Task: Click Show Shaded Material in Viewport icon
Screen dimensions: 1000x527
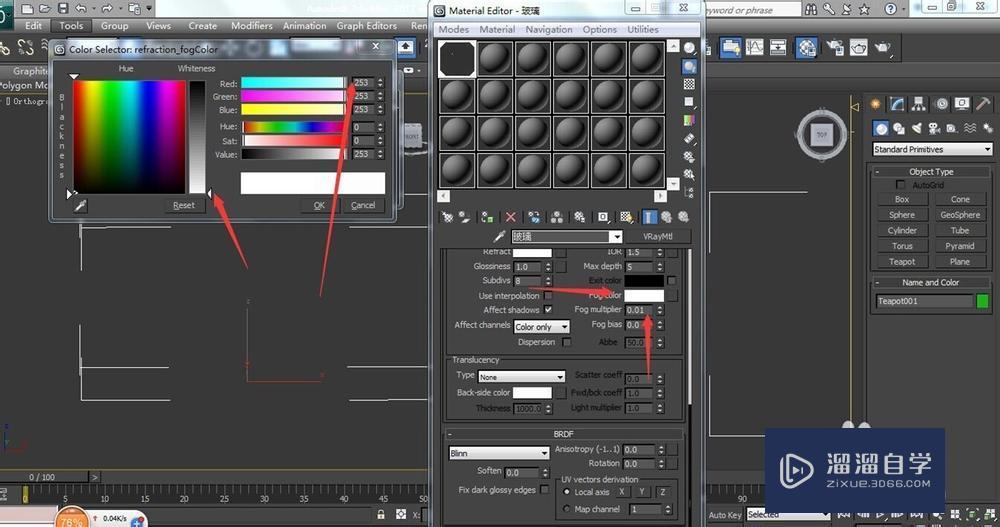Action: 626,218
